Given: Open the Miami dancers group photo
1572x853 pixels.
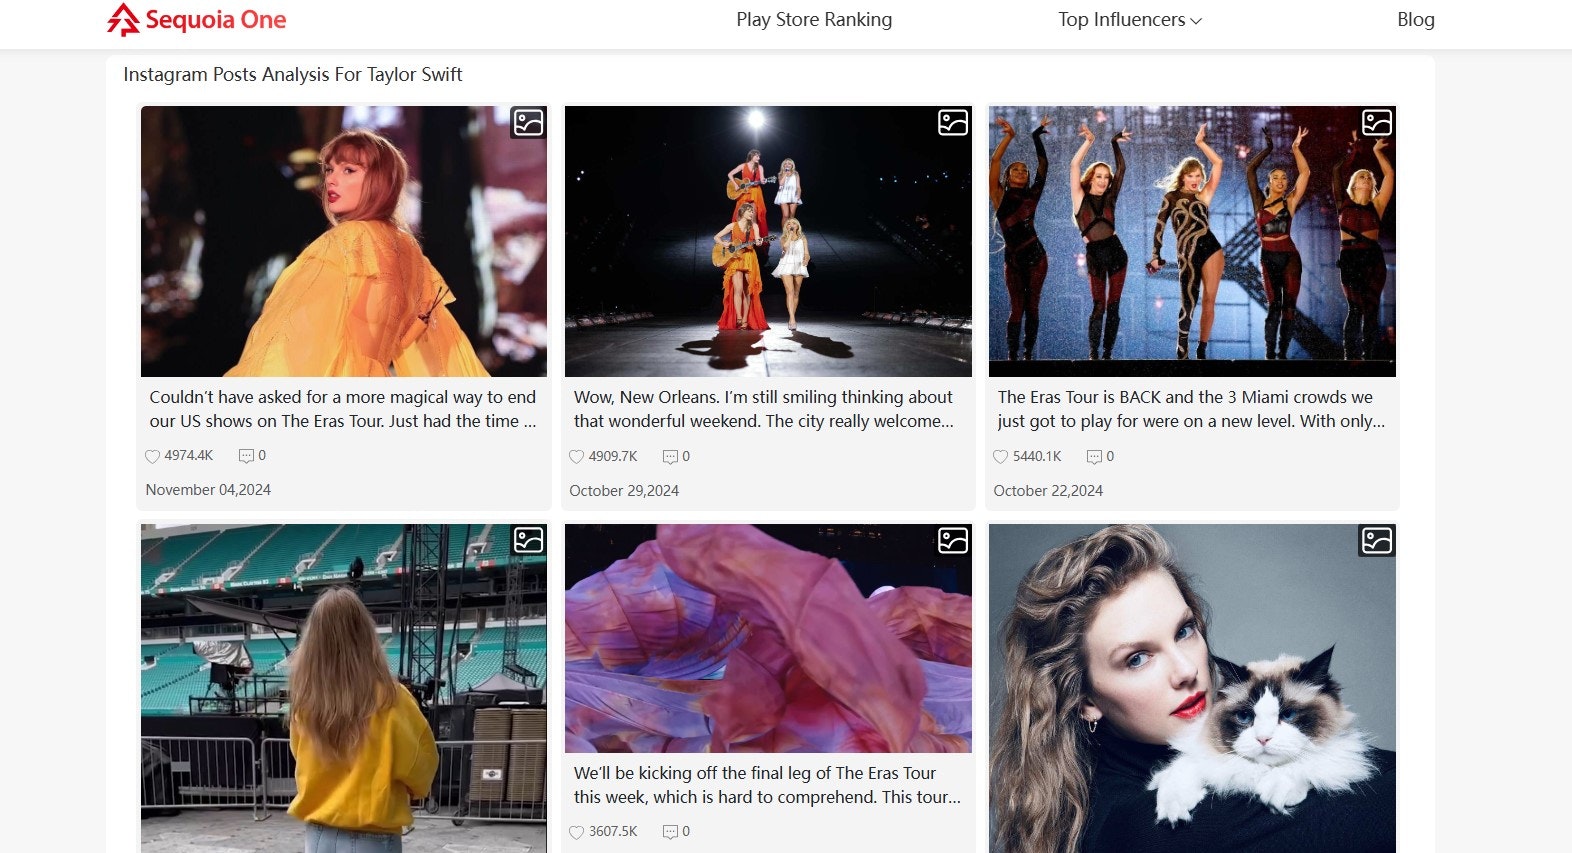Looking at the screenshot, I should pos(1192,241).
